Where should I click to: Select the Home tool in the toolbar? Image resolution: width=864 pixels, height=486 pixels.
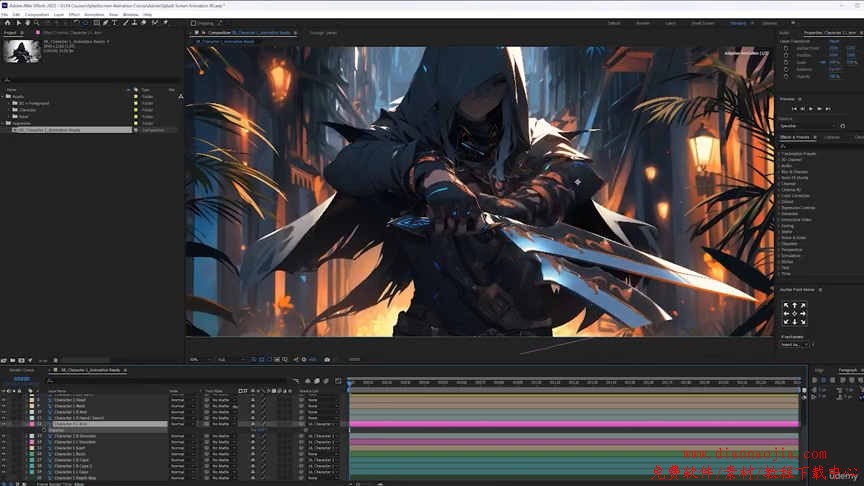(6, 23)
